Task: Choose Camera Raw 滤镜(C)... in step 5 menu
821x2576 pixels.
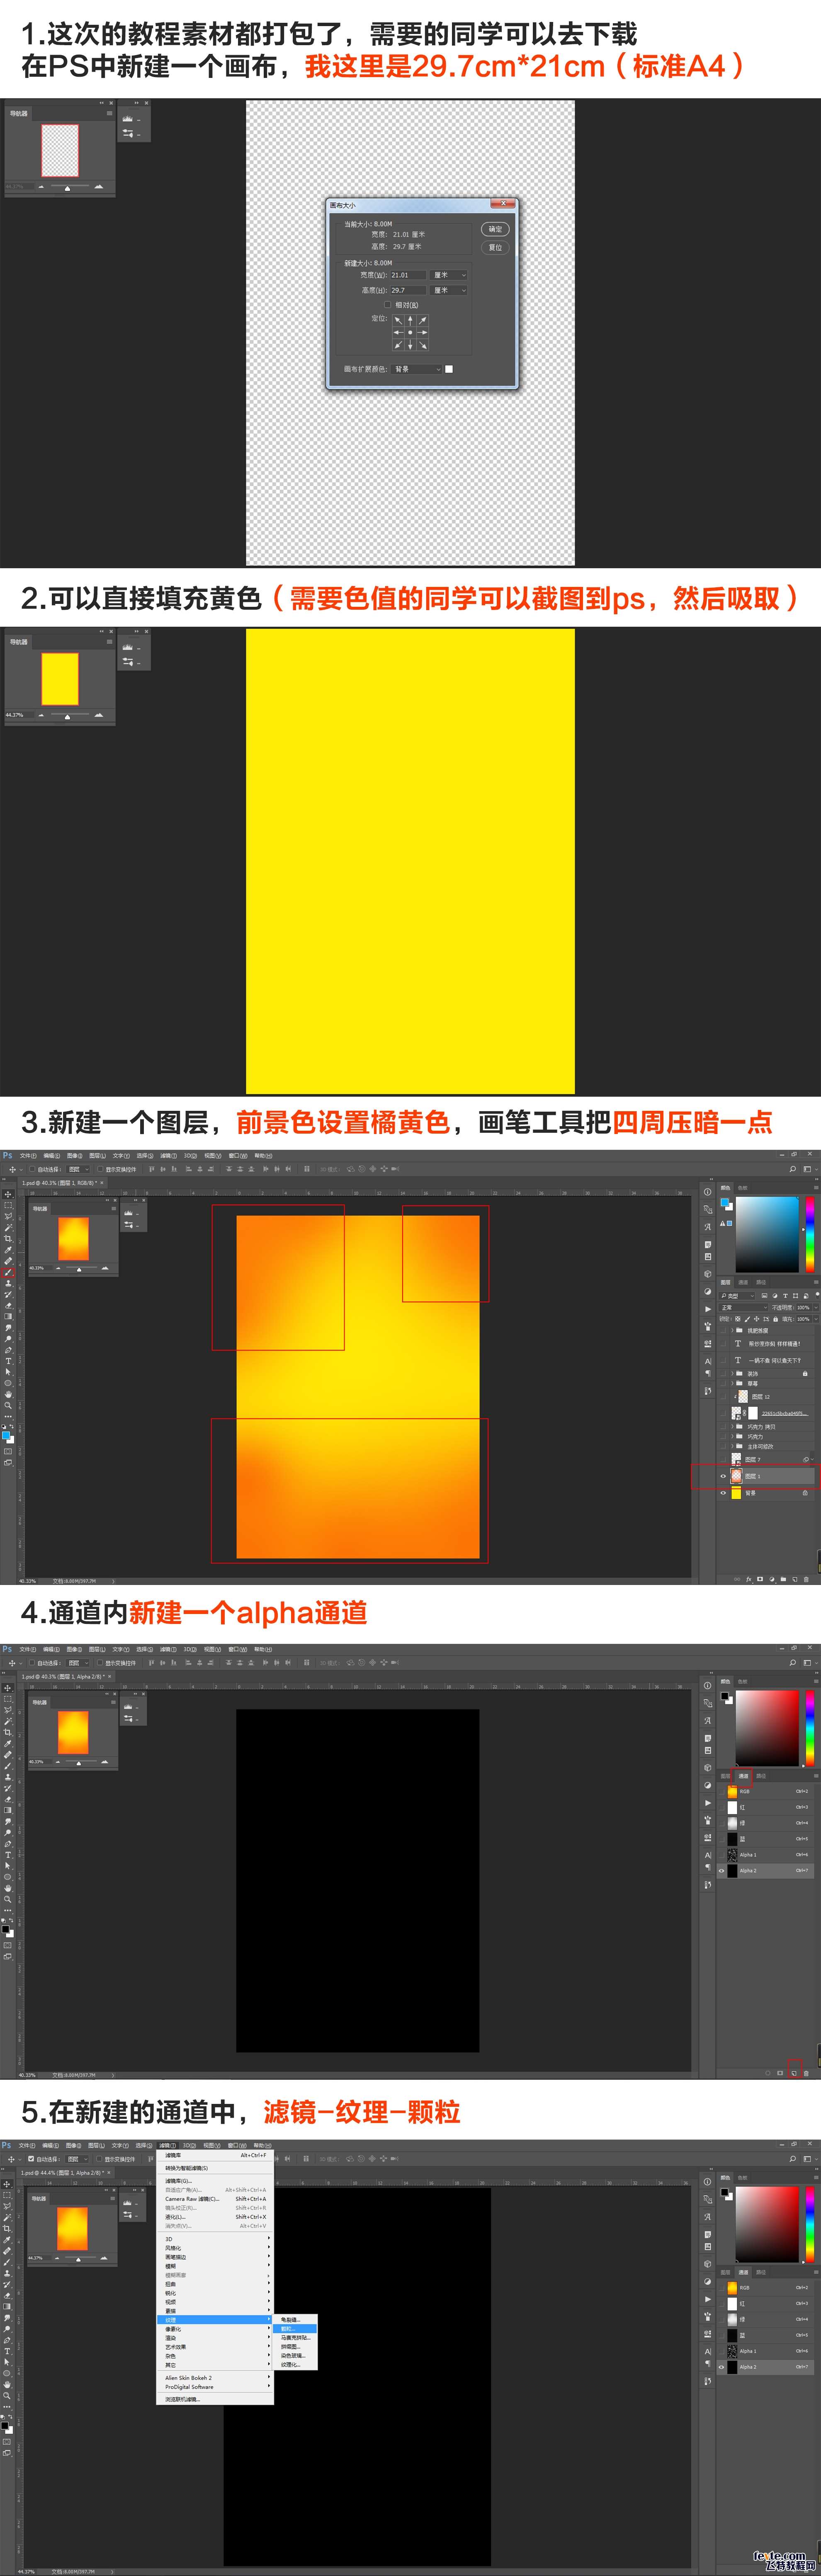Action: 216,2199
